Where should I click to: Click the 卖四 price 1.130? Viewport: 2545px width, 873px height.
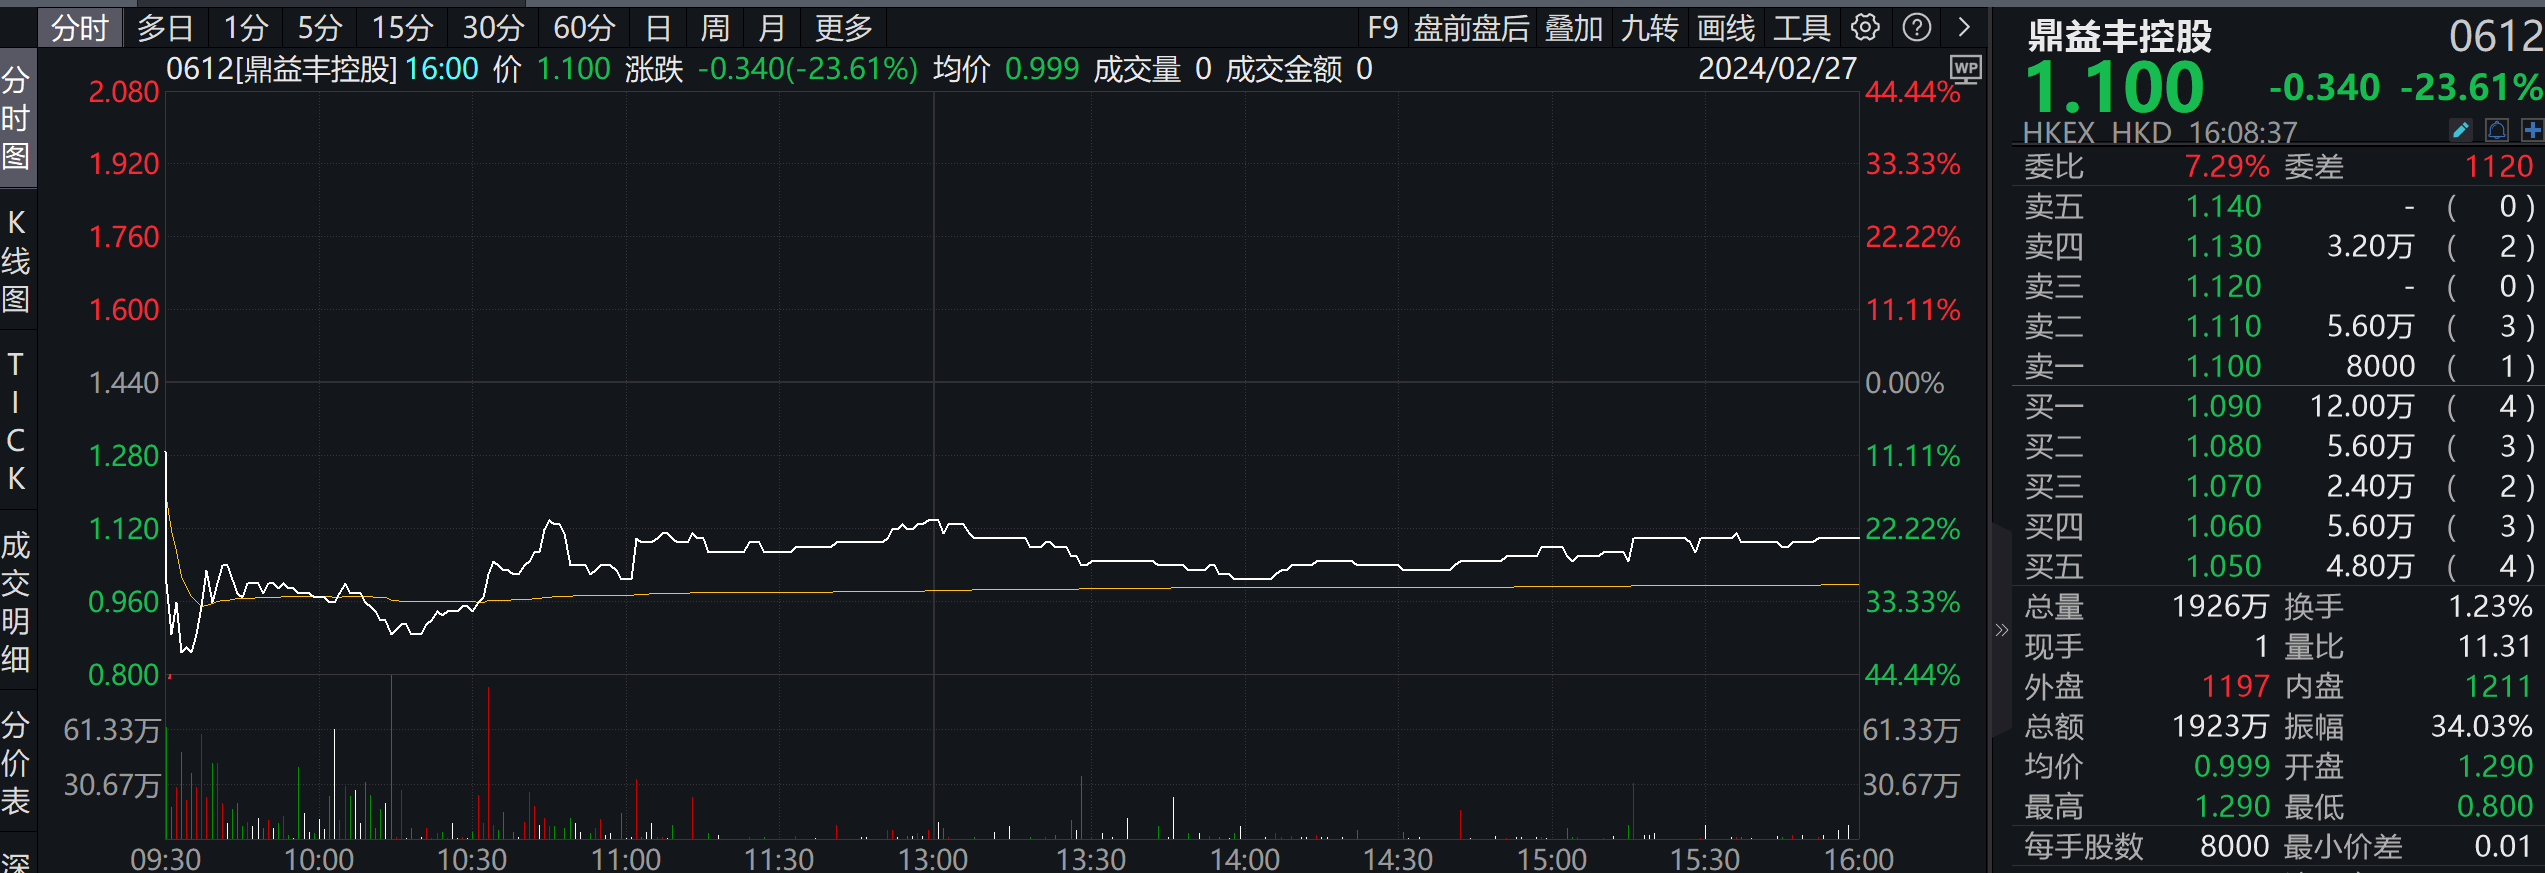point(2223,246)
